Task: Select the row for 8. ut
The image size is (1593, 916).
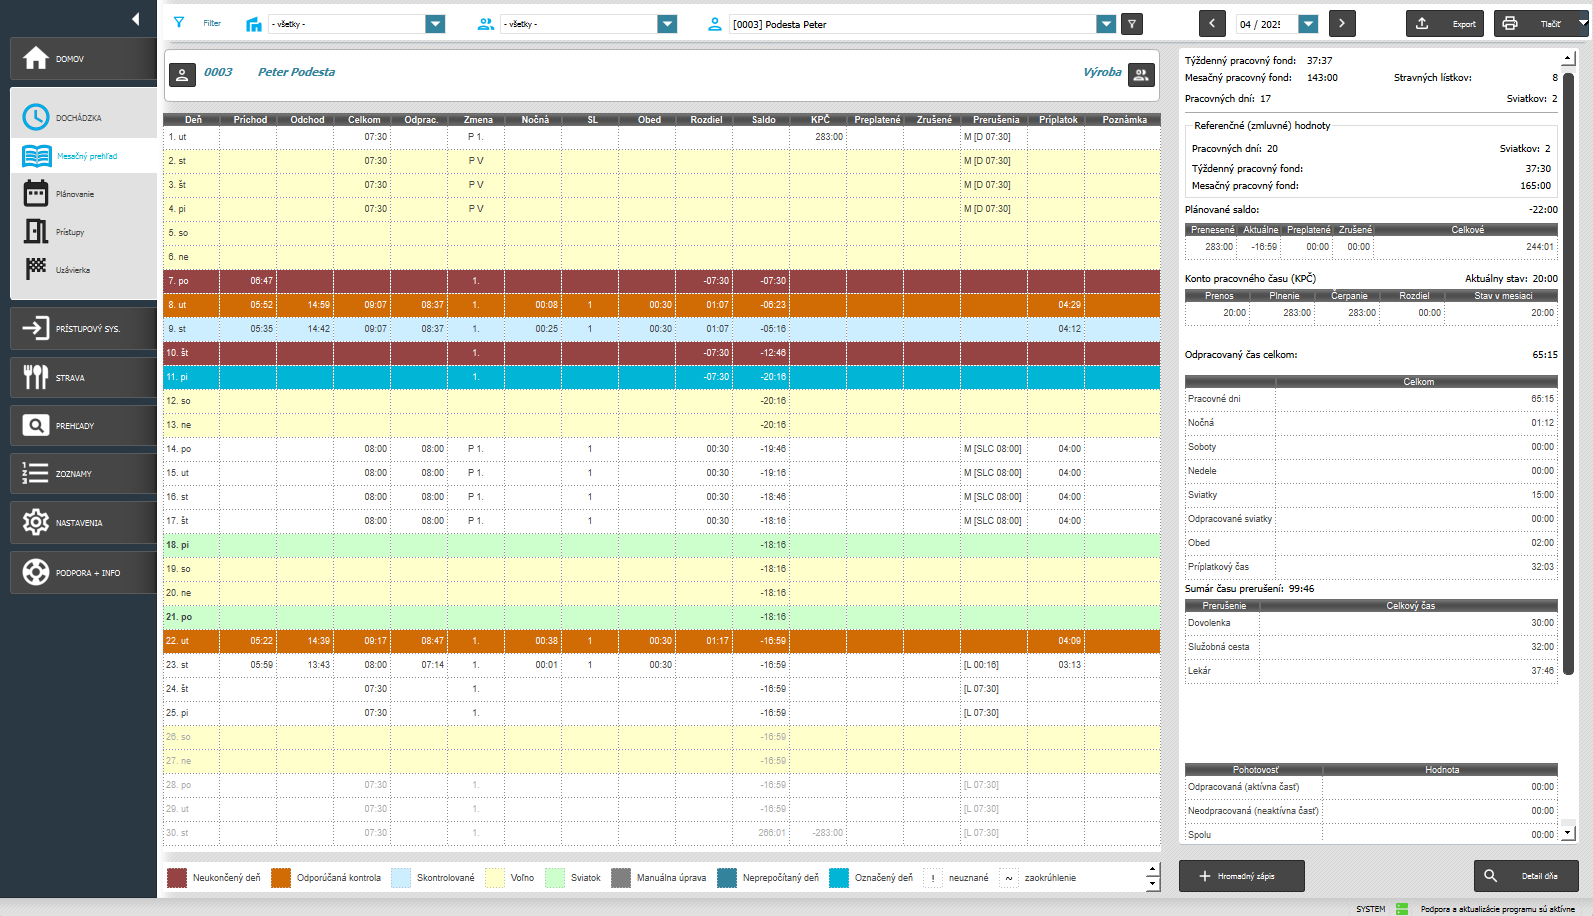Action: 662,305
